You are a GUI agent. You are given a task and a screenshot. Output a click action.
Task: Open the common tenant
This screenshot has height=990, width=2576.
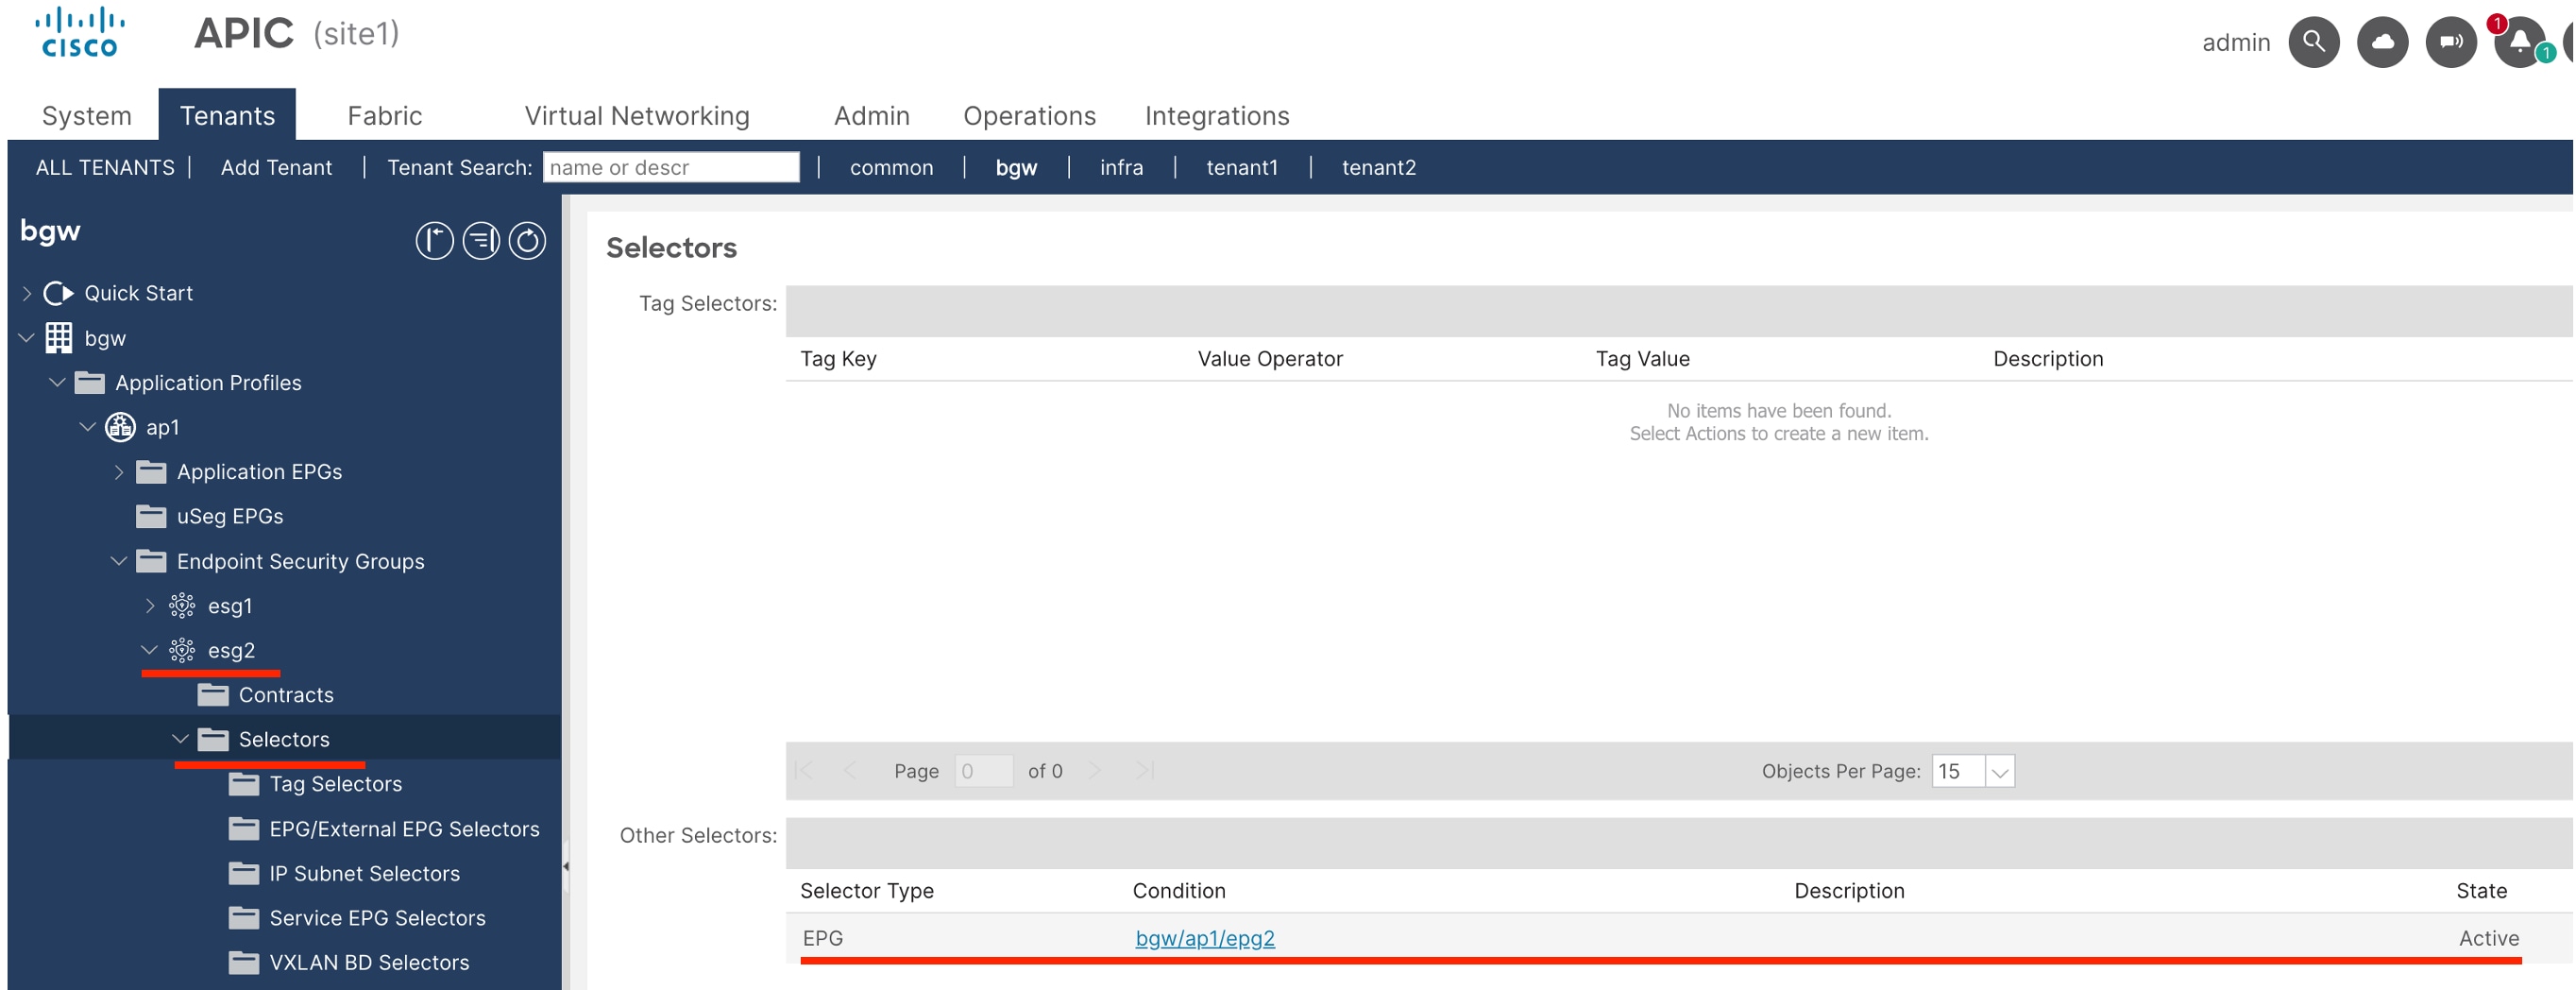[891, 167]
